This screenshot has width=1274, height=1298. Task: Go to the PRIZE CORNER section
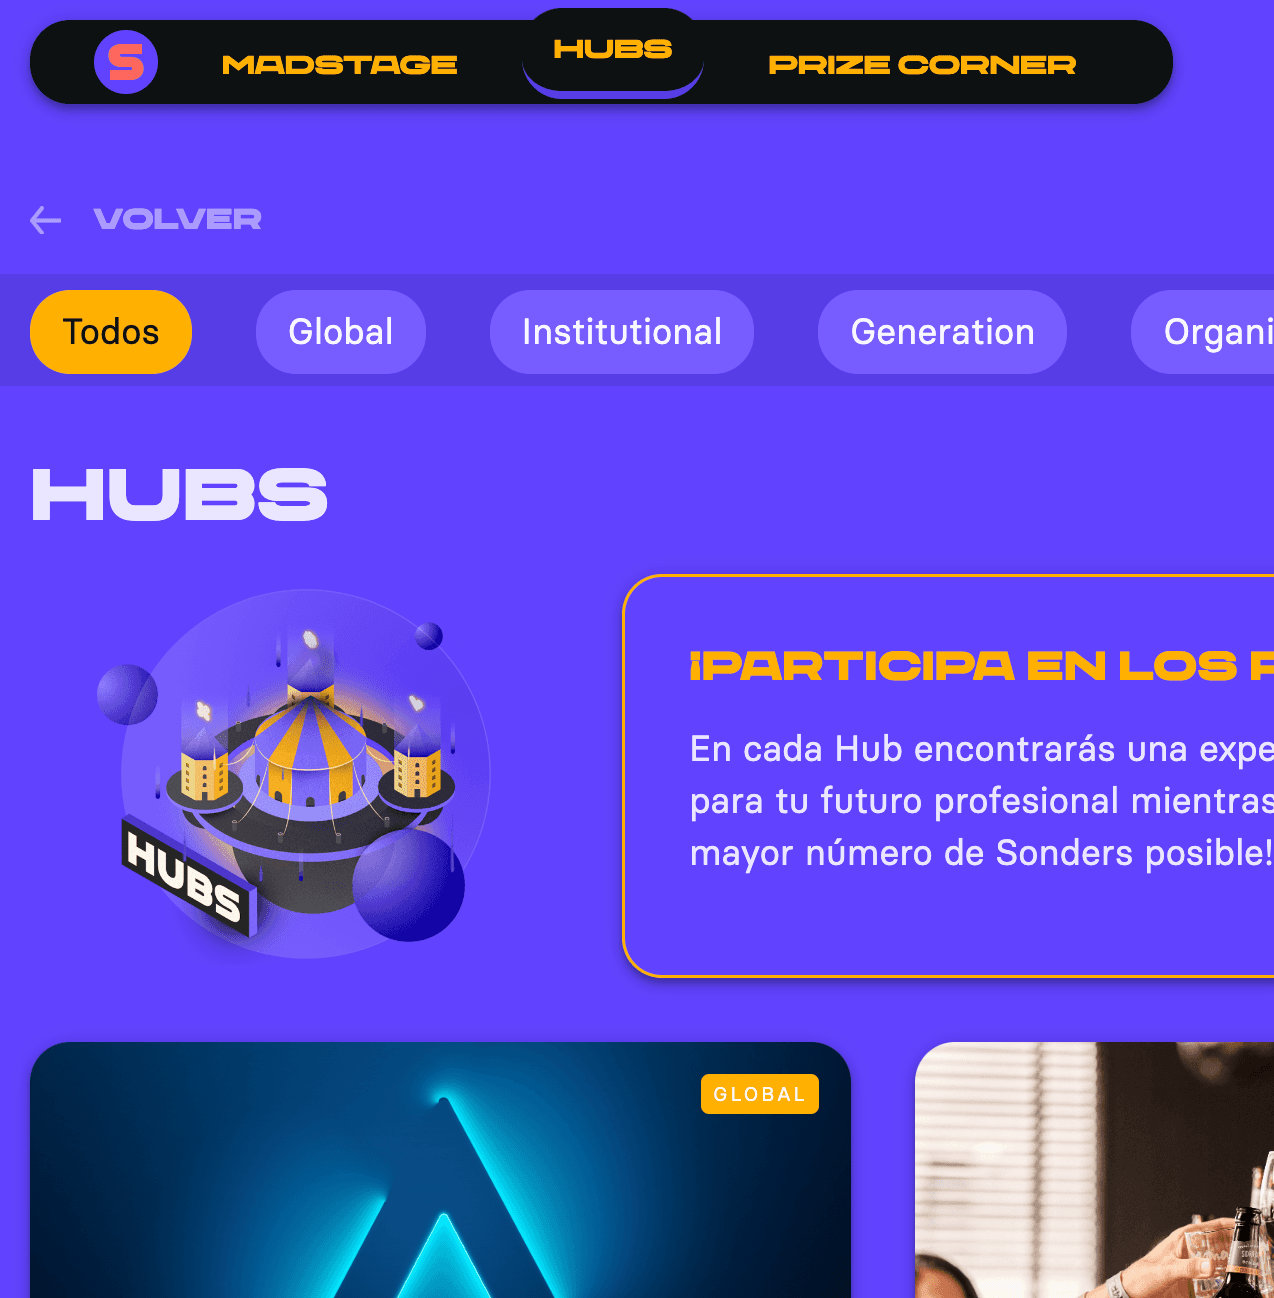[x=922, y=65]
